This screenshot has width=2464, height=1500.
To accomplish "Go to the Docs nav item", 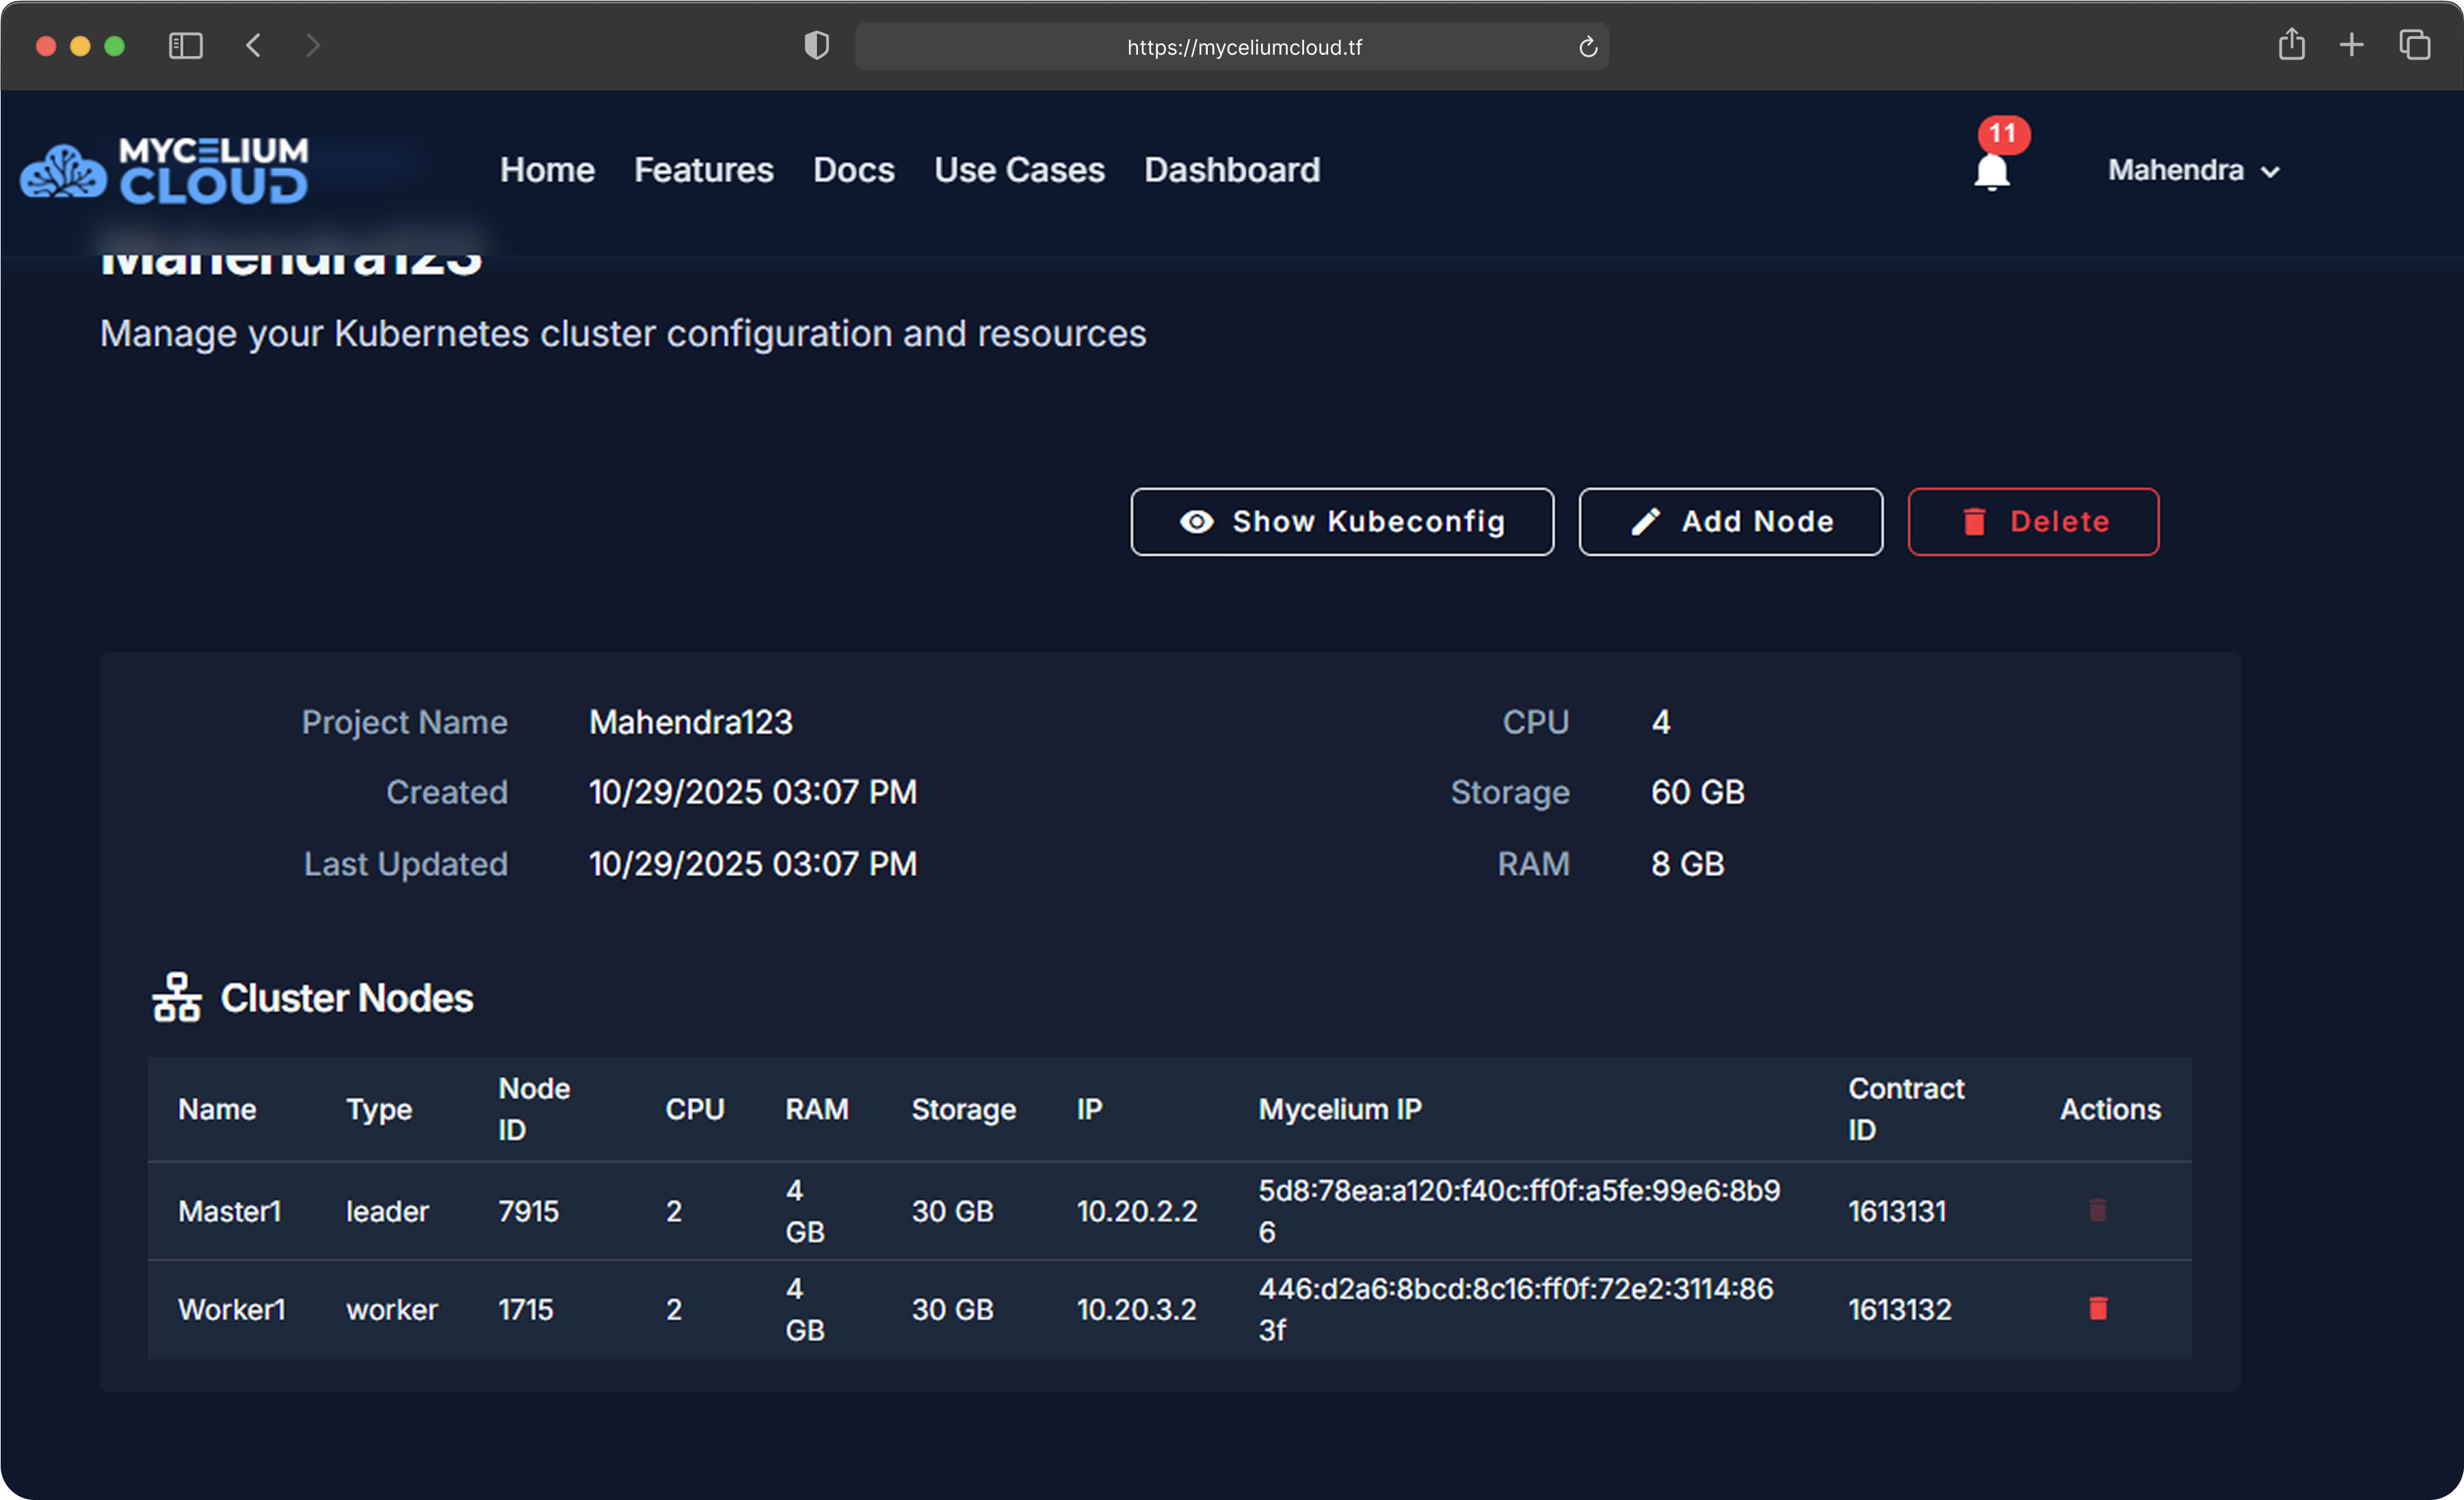I will click(x=853, y=171).
